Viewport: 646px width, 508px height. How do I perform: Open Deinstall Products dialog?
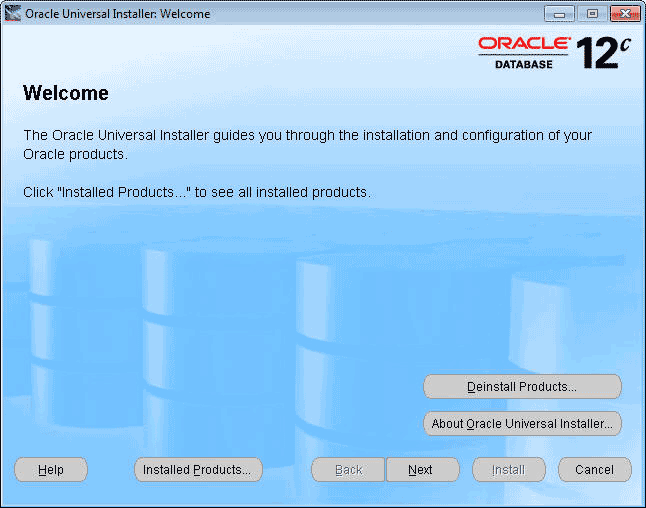tap(522, 386)
